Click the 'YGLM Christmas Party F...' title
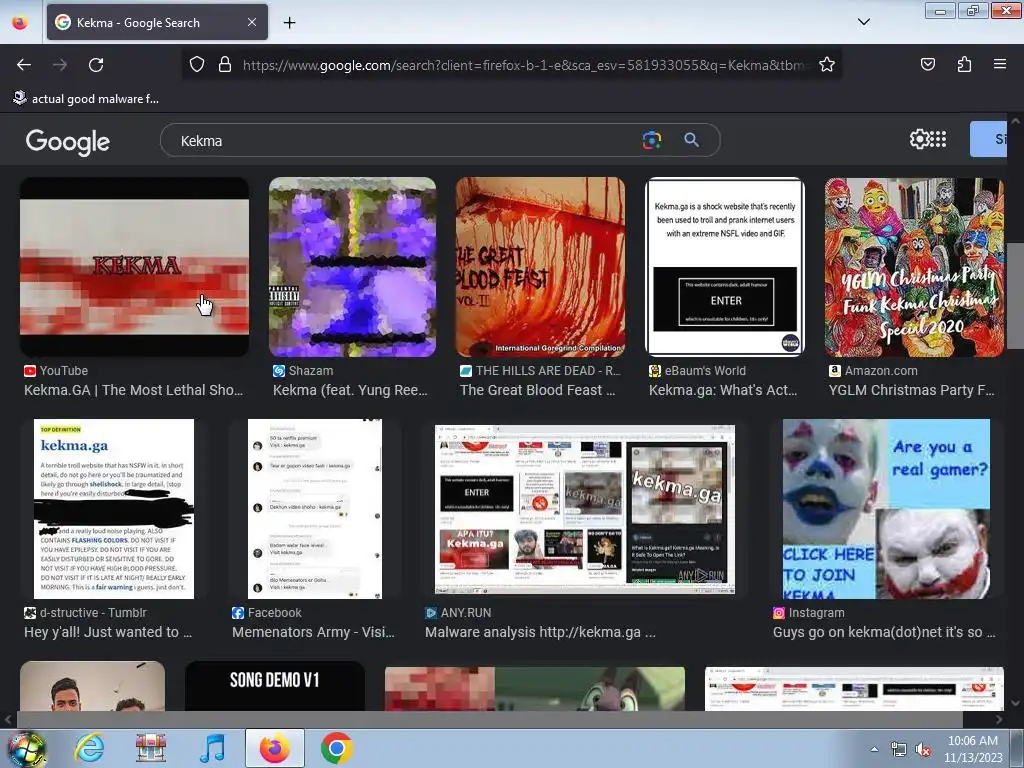This screenshot has width=1024, height=768. coord(912,390)
